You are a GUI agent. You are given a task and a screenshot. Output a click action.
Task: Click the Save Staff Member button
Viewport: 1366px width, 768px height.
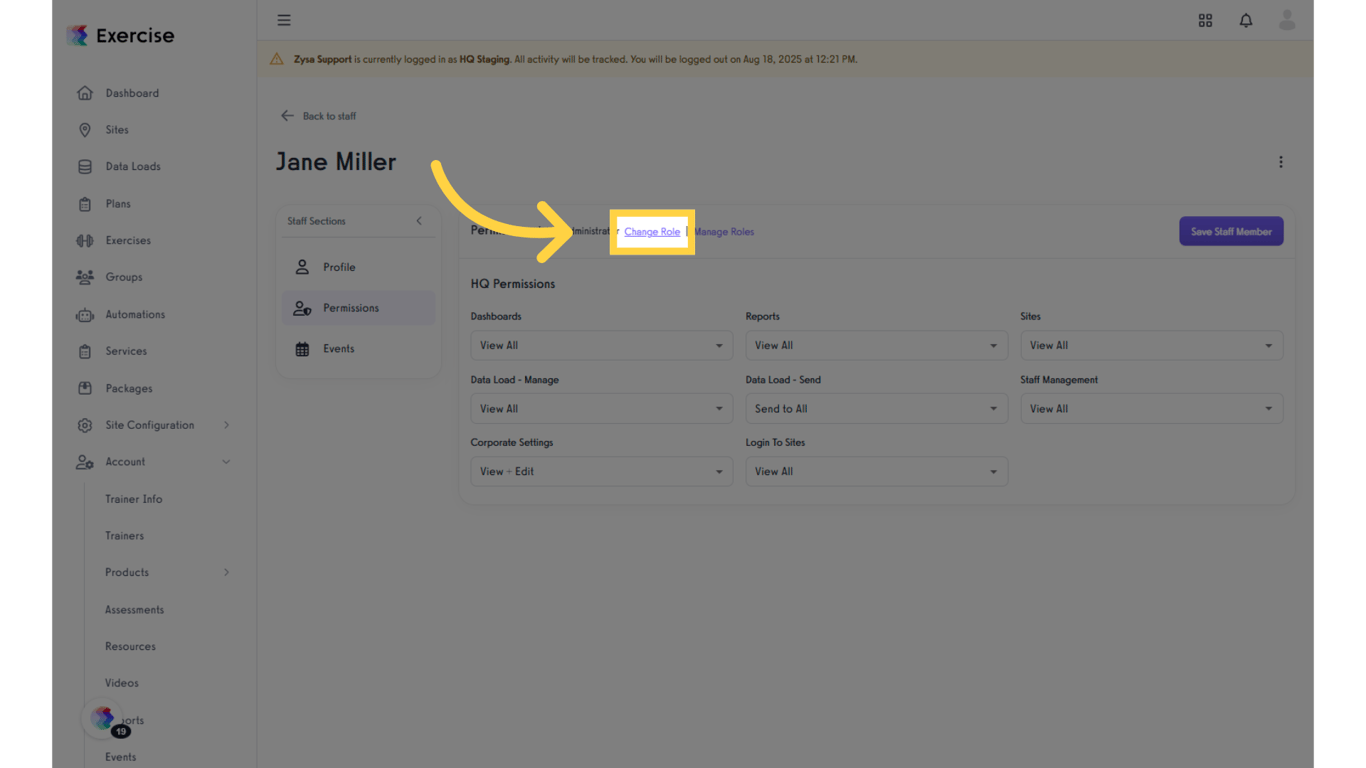(1230, 232)
